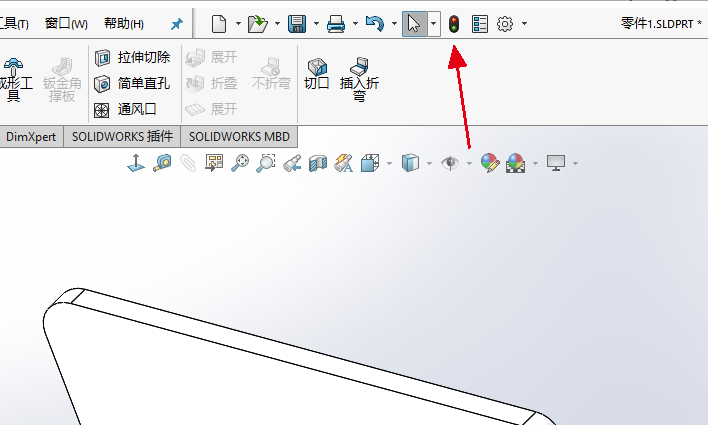Click the 插入折弯 insert bends tool
The image size is (708, 425).
[359, 79]
